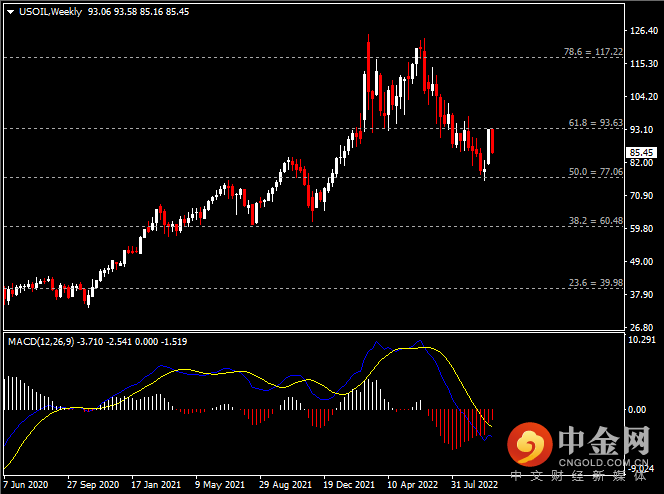
Task: Click the 7 Jun 2020 date label
Action: point(27,485)
